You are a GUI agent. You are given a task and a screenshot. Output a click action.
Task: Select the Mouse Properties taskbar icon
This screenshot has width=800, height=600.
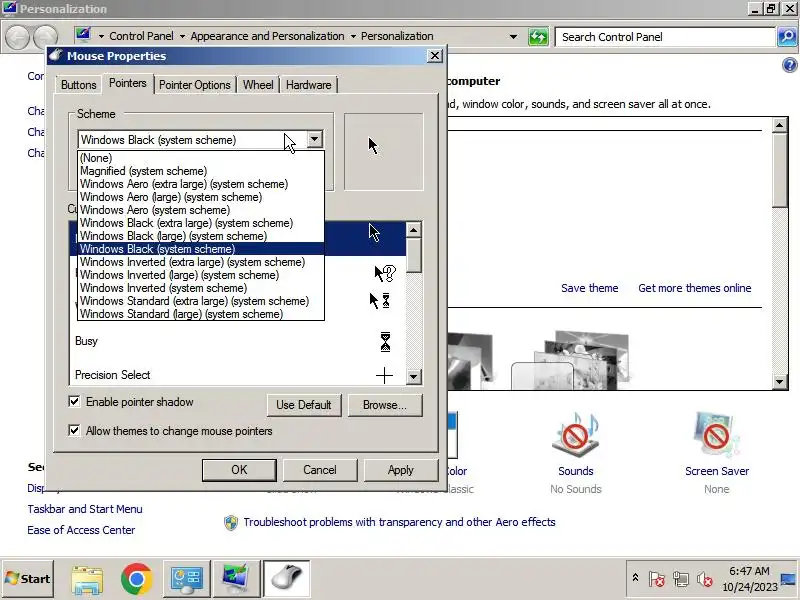click(x=286, y=579)
